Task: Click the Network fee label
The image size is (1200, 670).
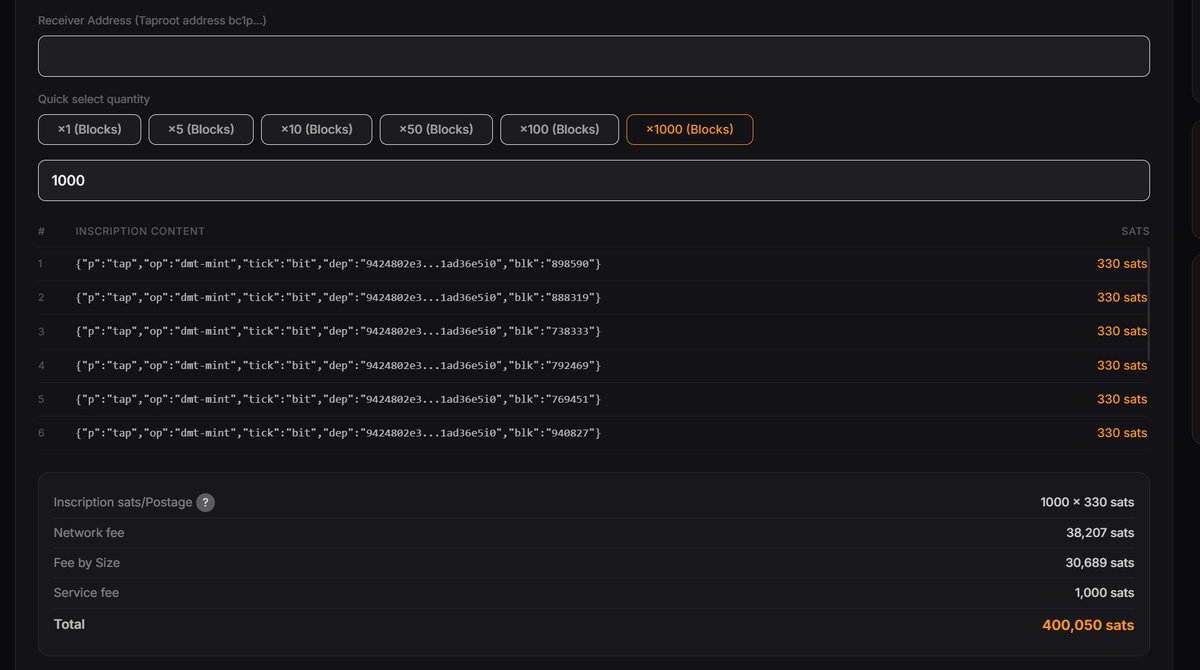Action: 89,533
